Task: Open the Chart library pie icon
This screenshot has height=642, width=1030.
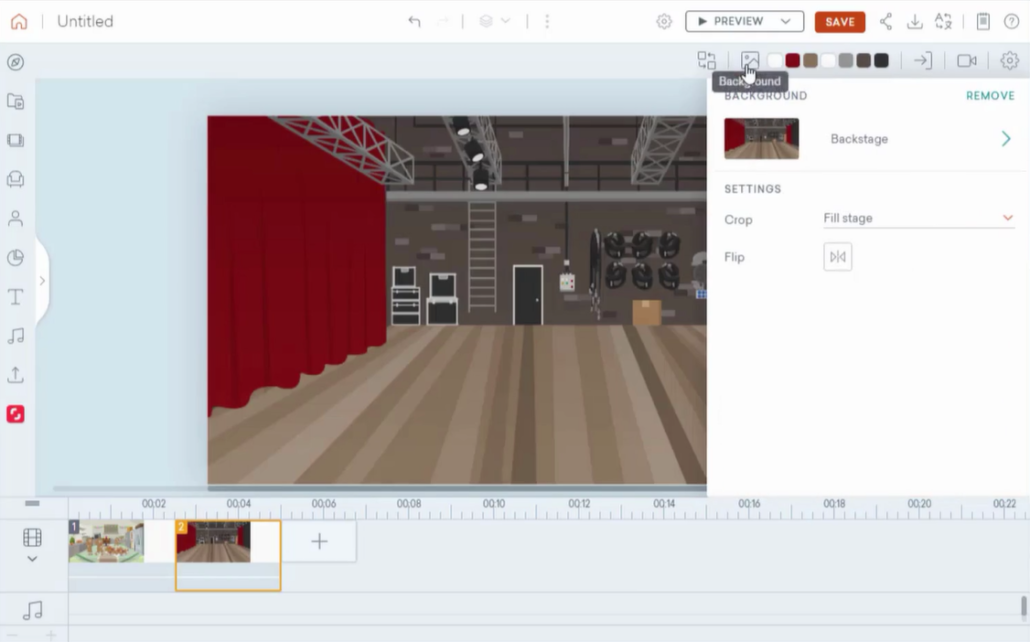Action: pyautogui.click(x=16, y=258)
